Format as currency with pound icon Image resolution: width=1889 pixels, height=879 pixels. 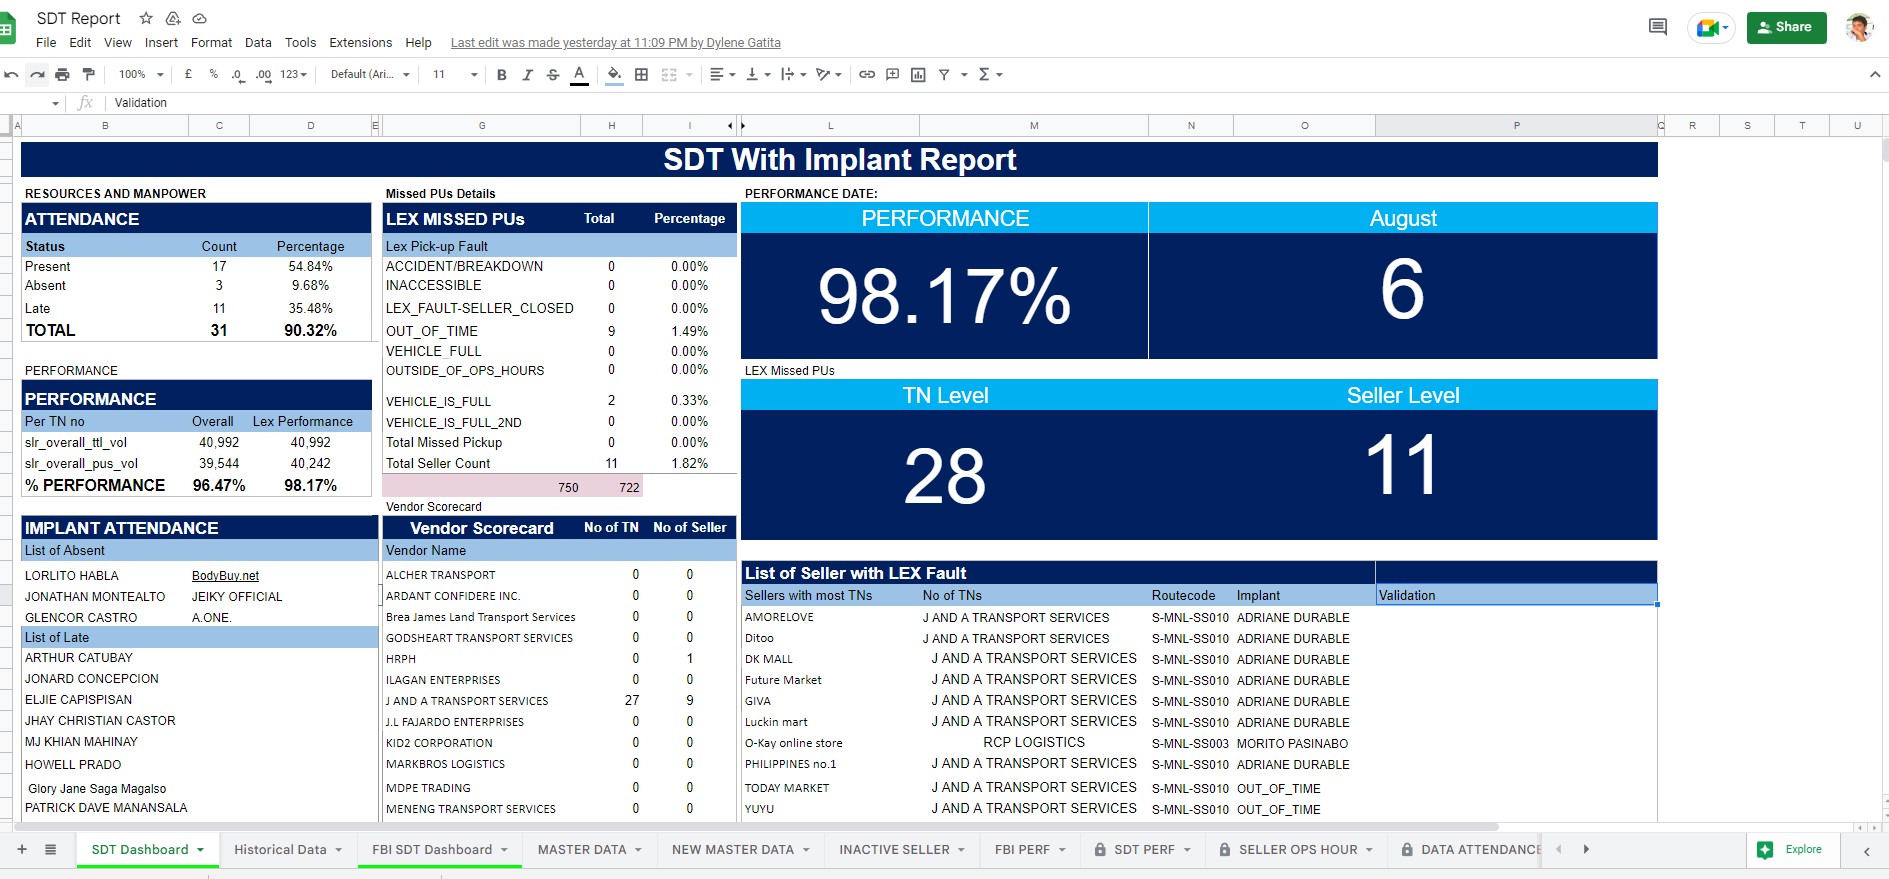pyautogui.click(x=188, y=74)
